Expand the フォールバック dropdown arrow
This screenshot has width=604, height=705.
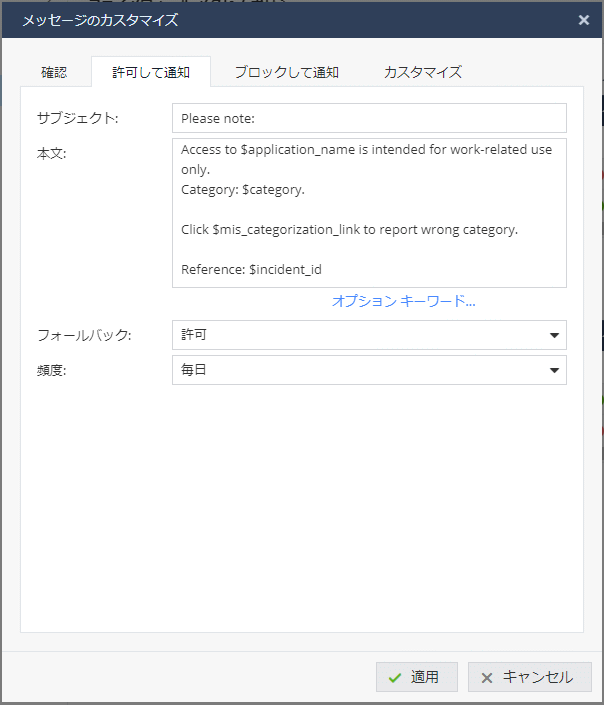555,335
